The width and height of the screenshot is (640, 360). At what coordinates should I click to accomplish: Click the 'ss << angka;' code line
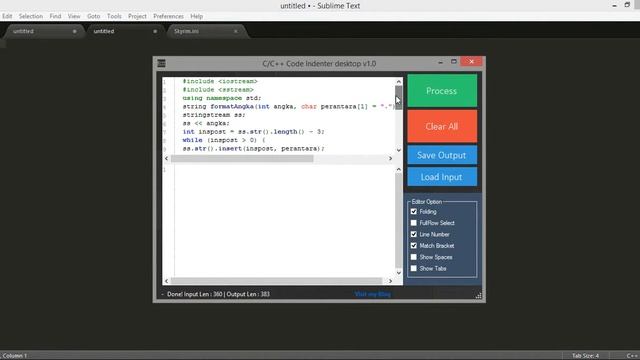tap(206, 123)
